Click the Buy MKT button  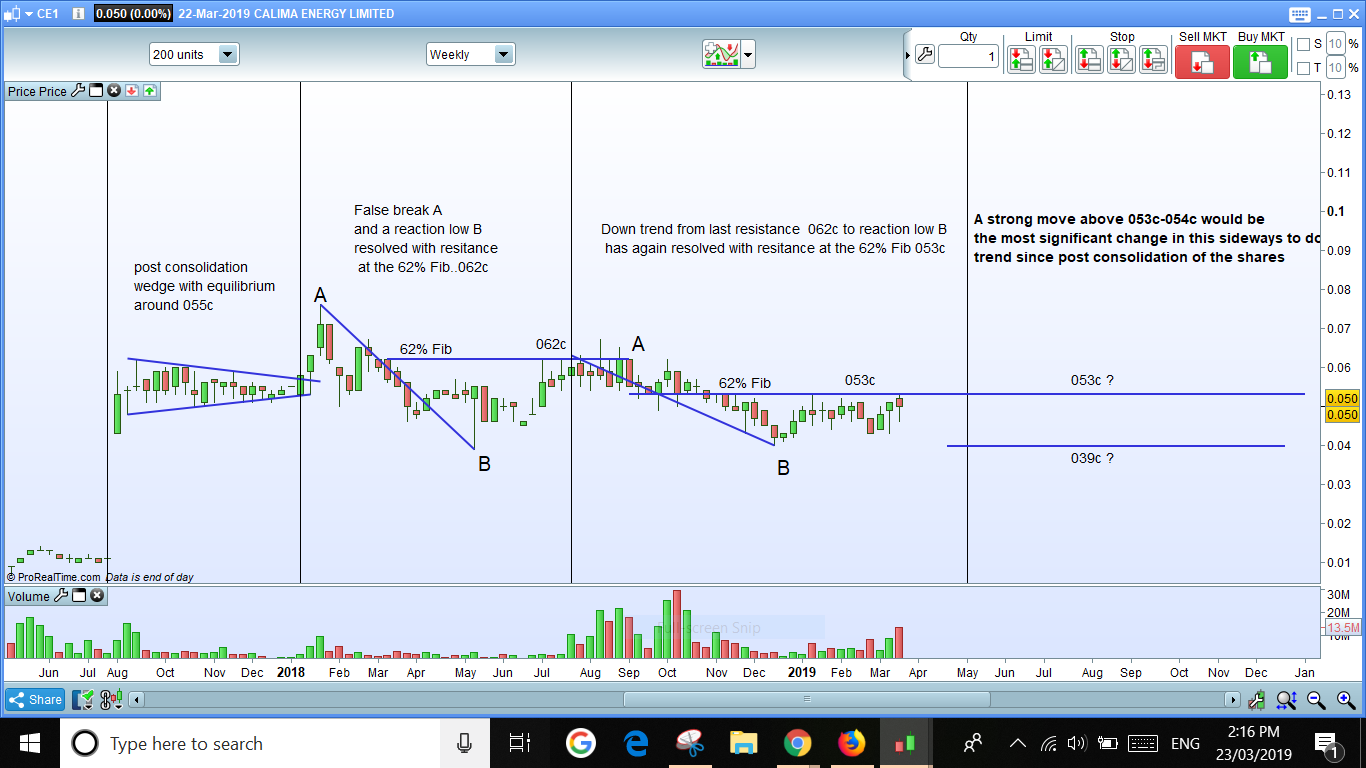pos(1260,61)
